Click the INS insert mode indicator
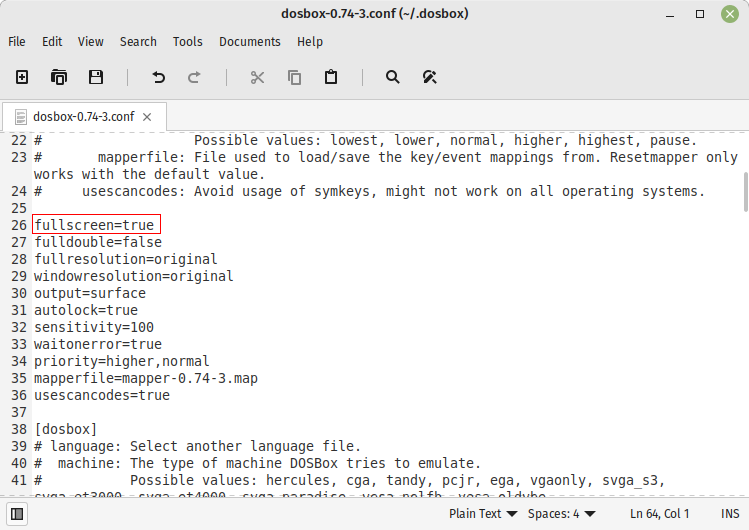Screen dimensions: 749x530 point(730,514)
